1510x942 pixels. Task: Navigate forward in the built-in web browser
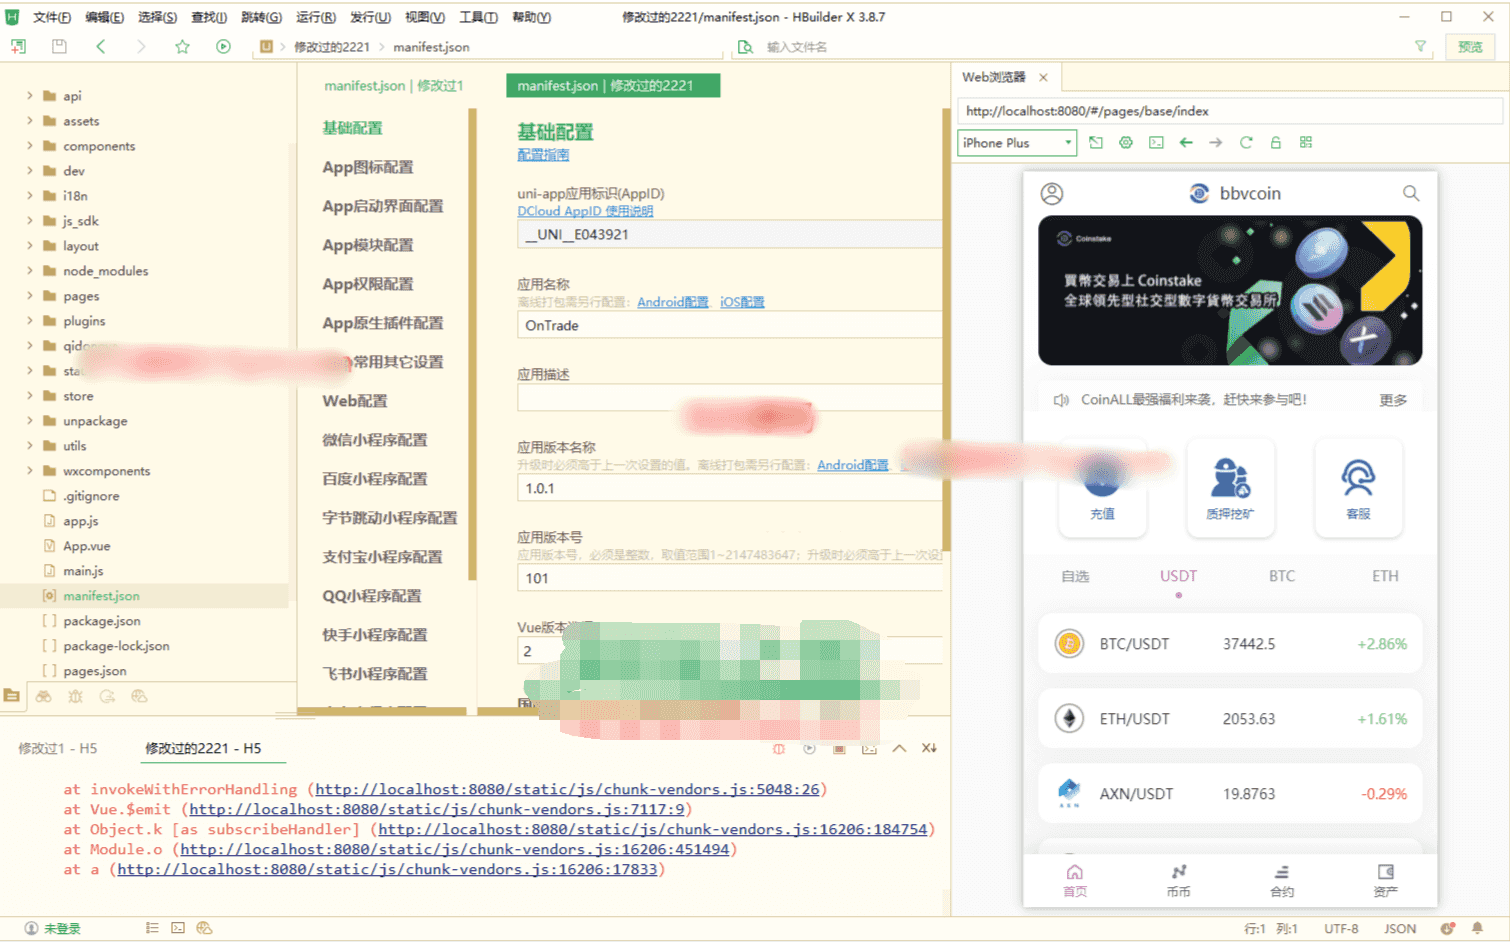[1216, 143]
